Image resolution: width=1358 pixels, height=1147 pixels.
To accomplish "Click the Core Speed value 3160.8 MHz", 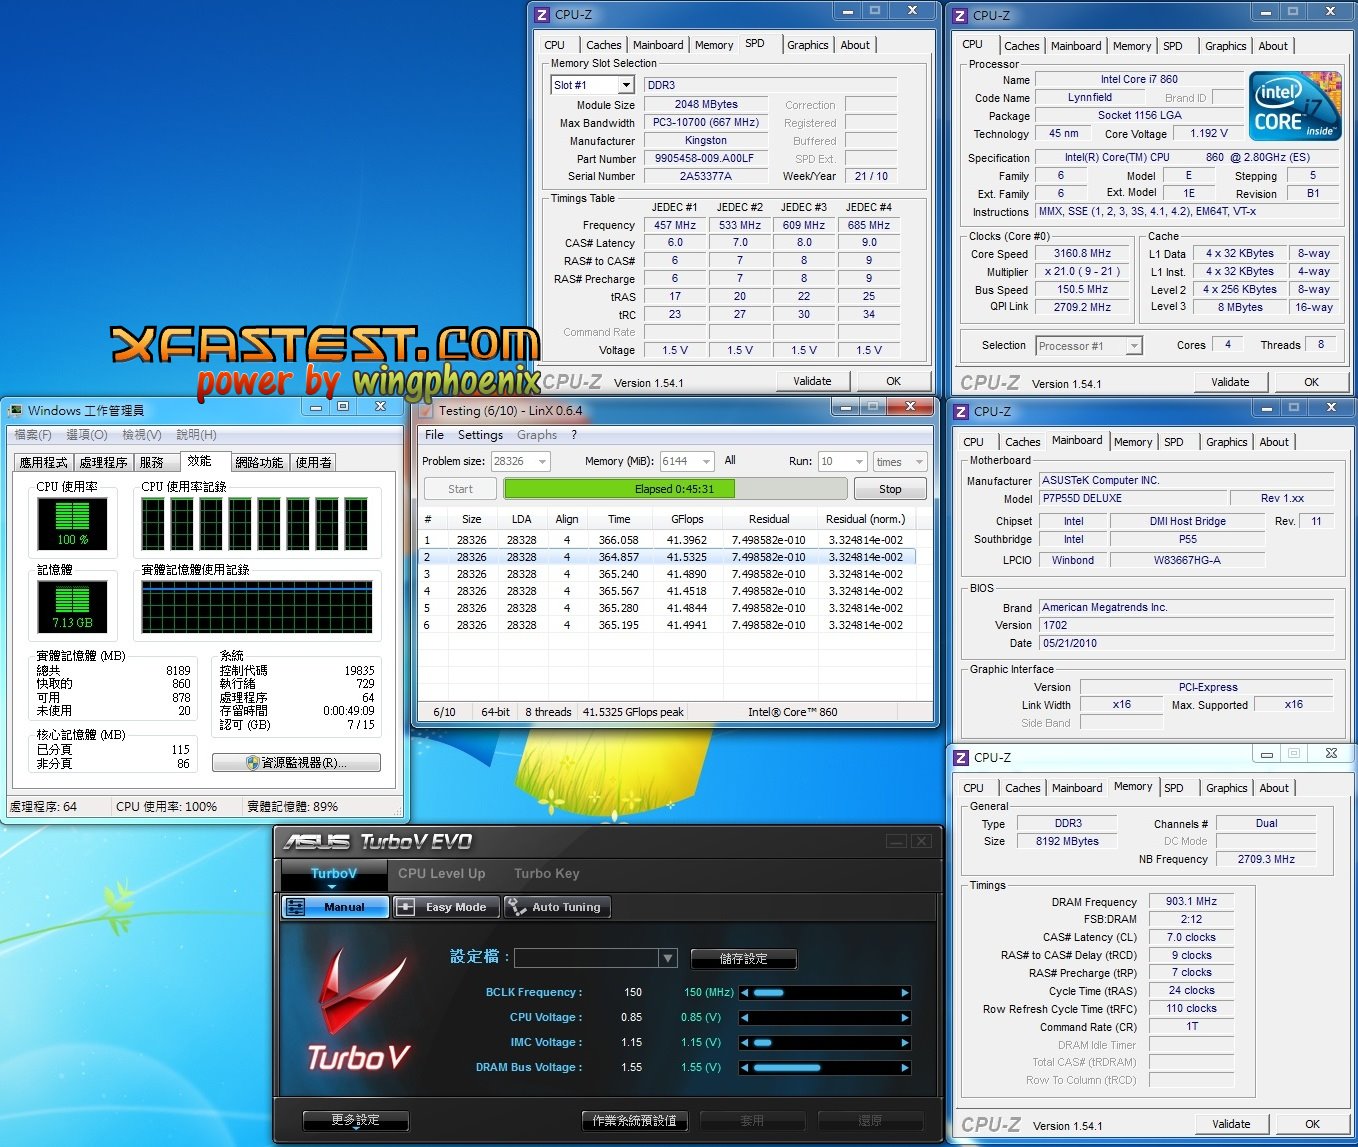I will click(1082, 254).
